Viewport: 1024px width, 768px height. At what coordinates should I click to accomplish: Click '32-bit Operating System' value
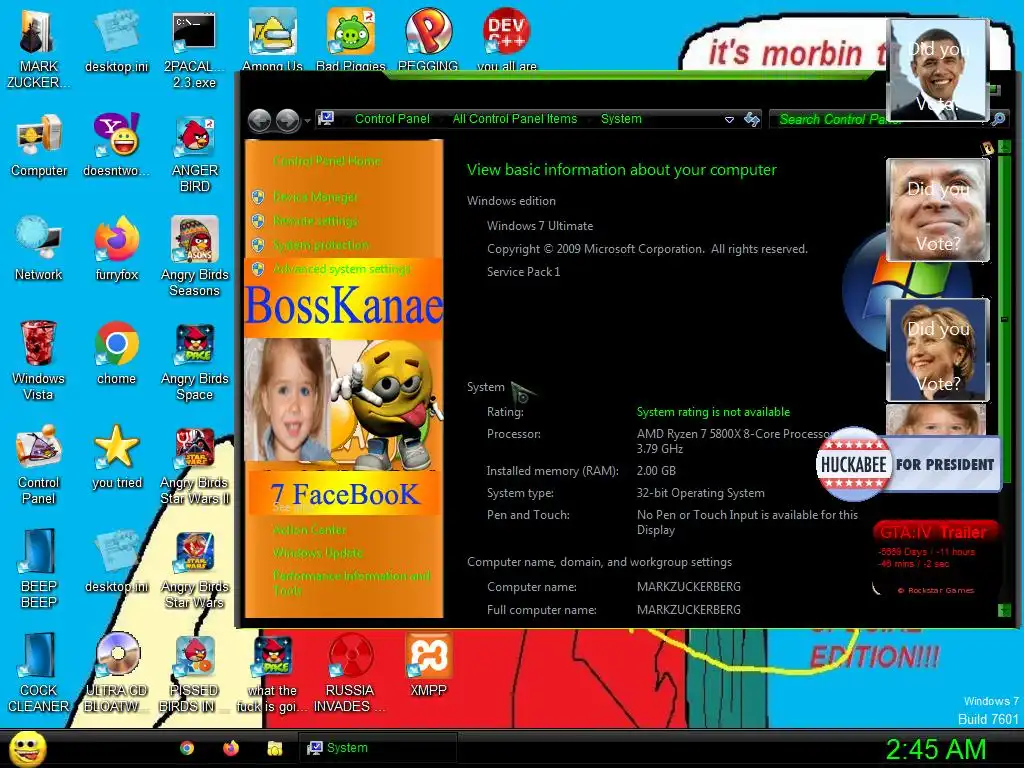701,493
